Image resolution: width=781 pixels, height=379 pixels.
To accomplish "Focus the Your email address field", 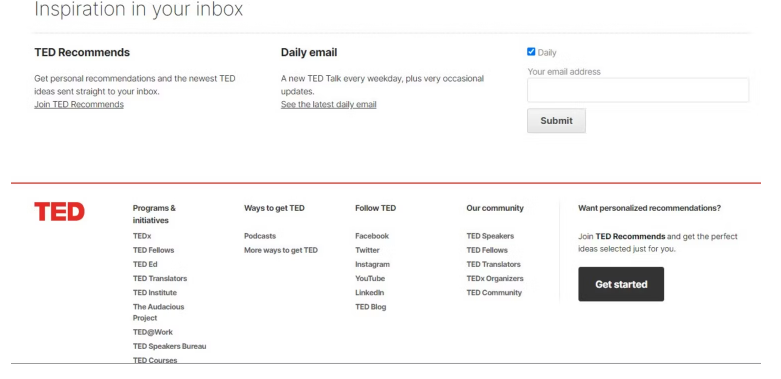I will pos(638,90).
